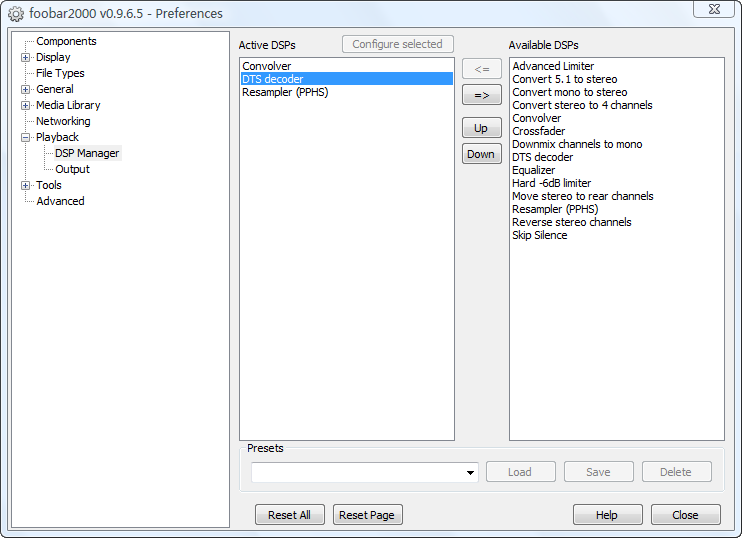
Task: Select Display in the preferences tree
Action: click(53, 57)
